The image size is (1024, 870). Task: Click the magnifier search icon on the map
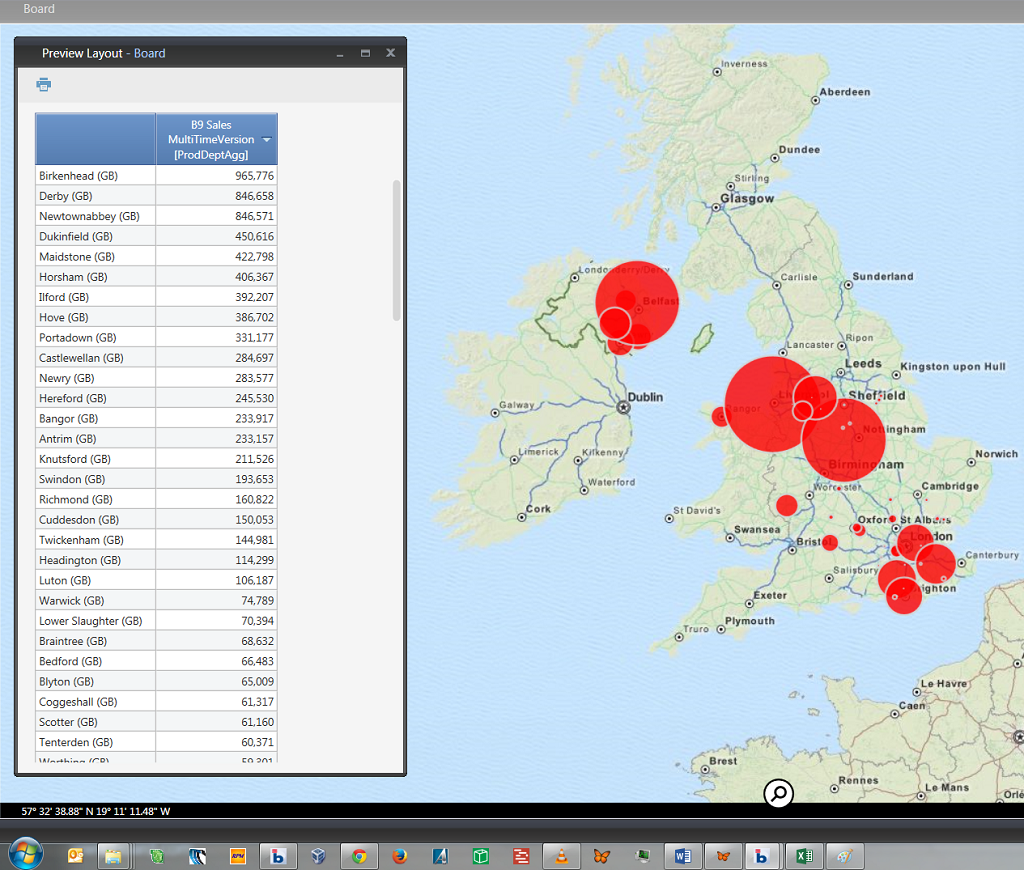778,794
